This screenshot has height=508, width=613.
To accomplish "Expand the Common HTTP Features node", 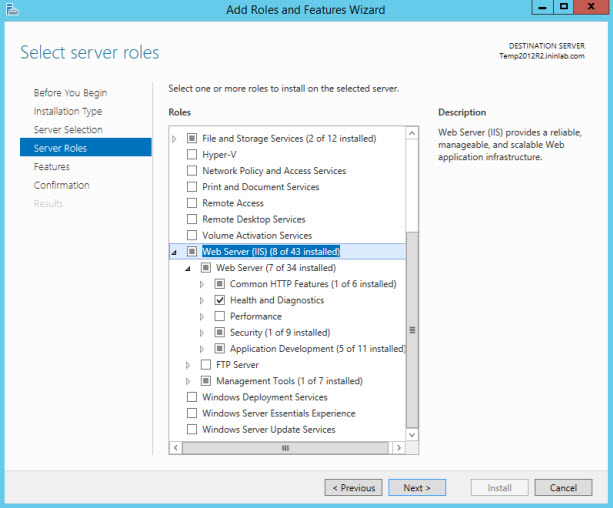I will pyautogui.click(x=202, y=284).
